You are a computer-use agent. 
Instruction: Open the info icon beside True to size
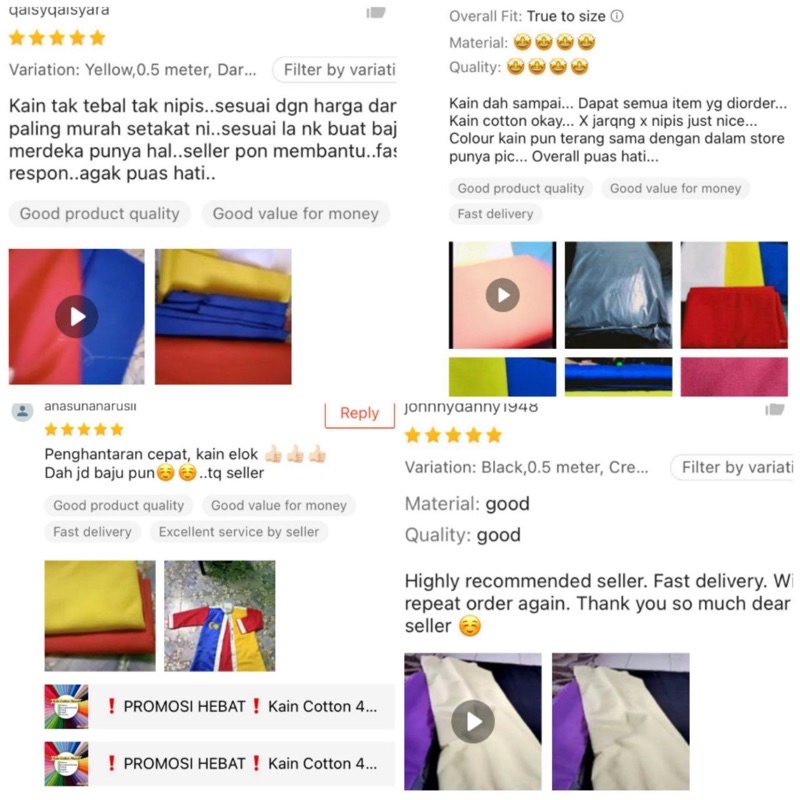[617, 16]
